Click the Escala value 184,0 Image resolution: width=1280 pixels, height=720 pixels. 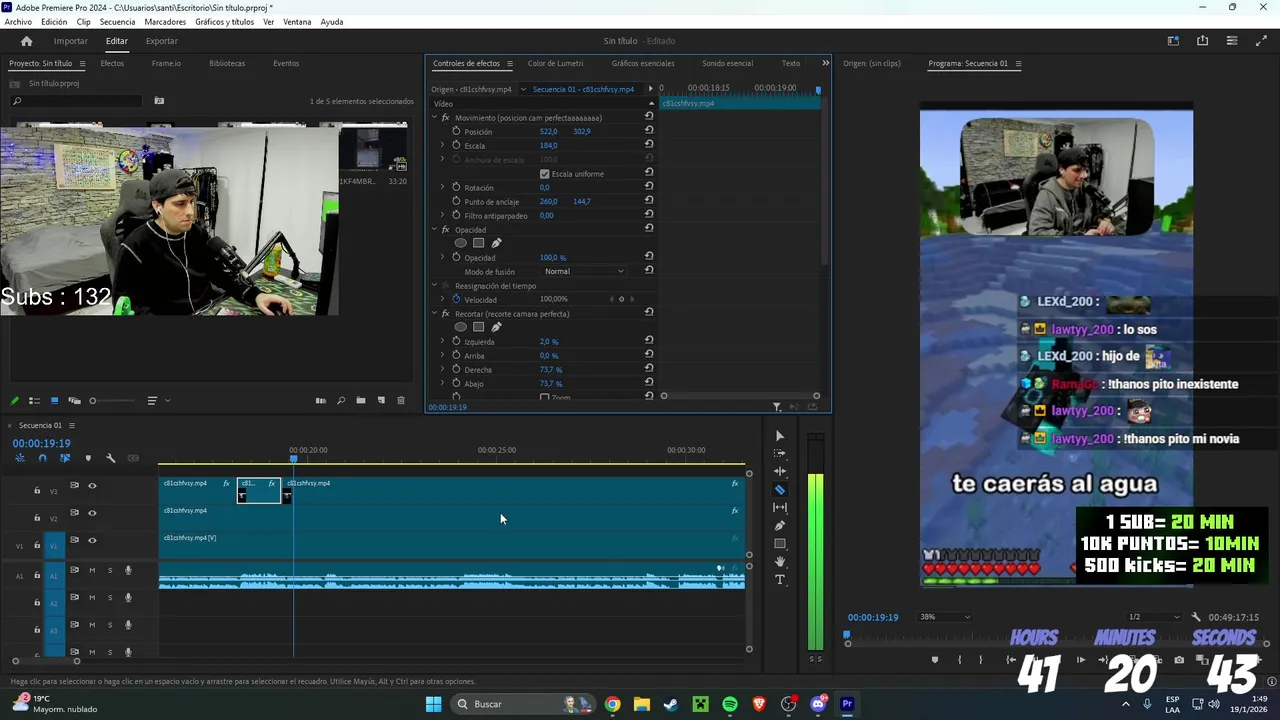pos(548,146)
